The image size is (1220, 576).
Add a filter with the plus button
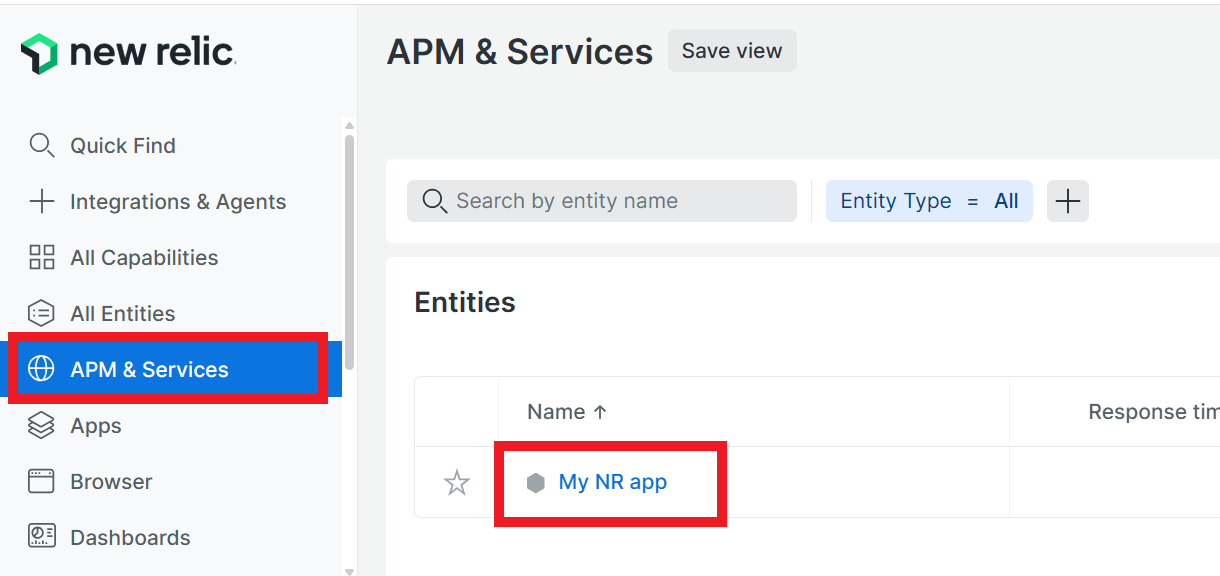coord(1068,201)
